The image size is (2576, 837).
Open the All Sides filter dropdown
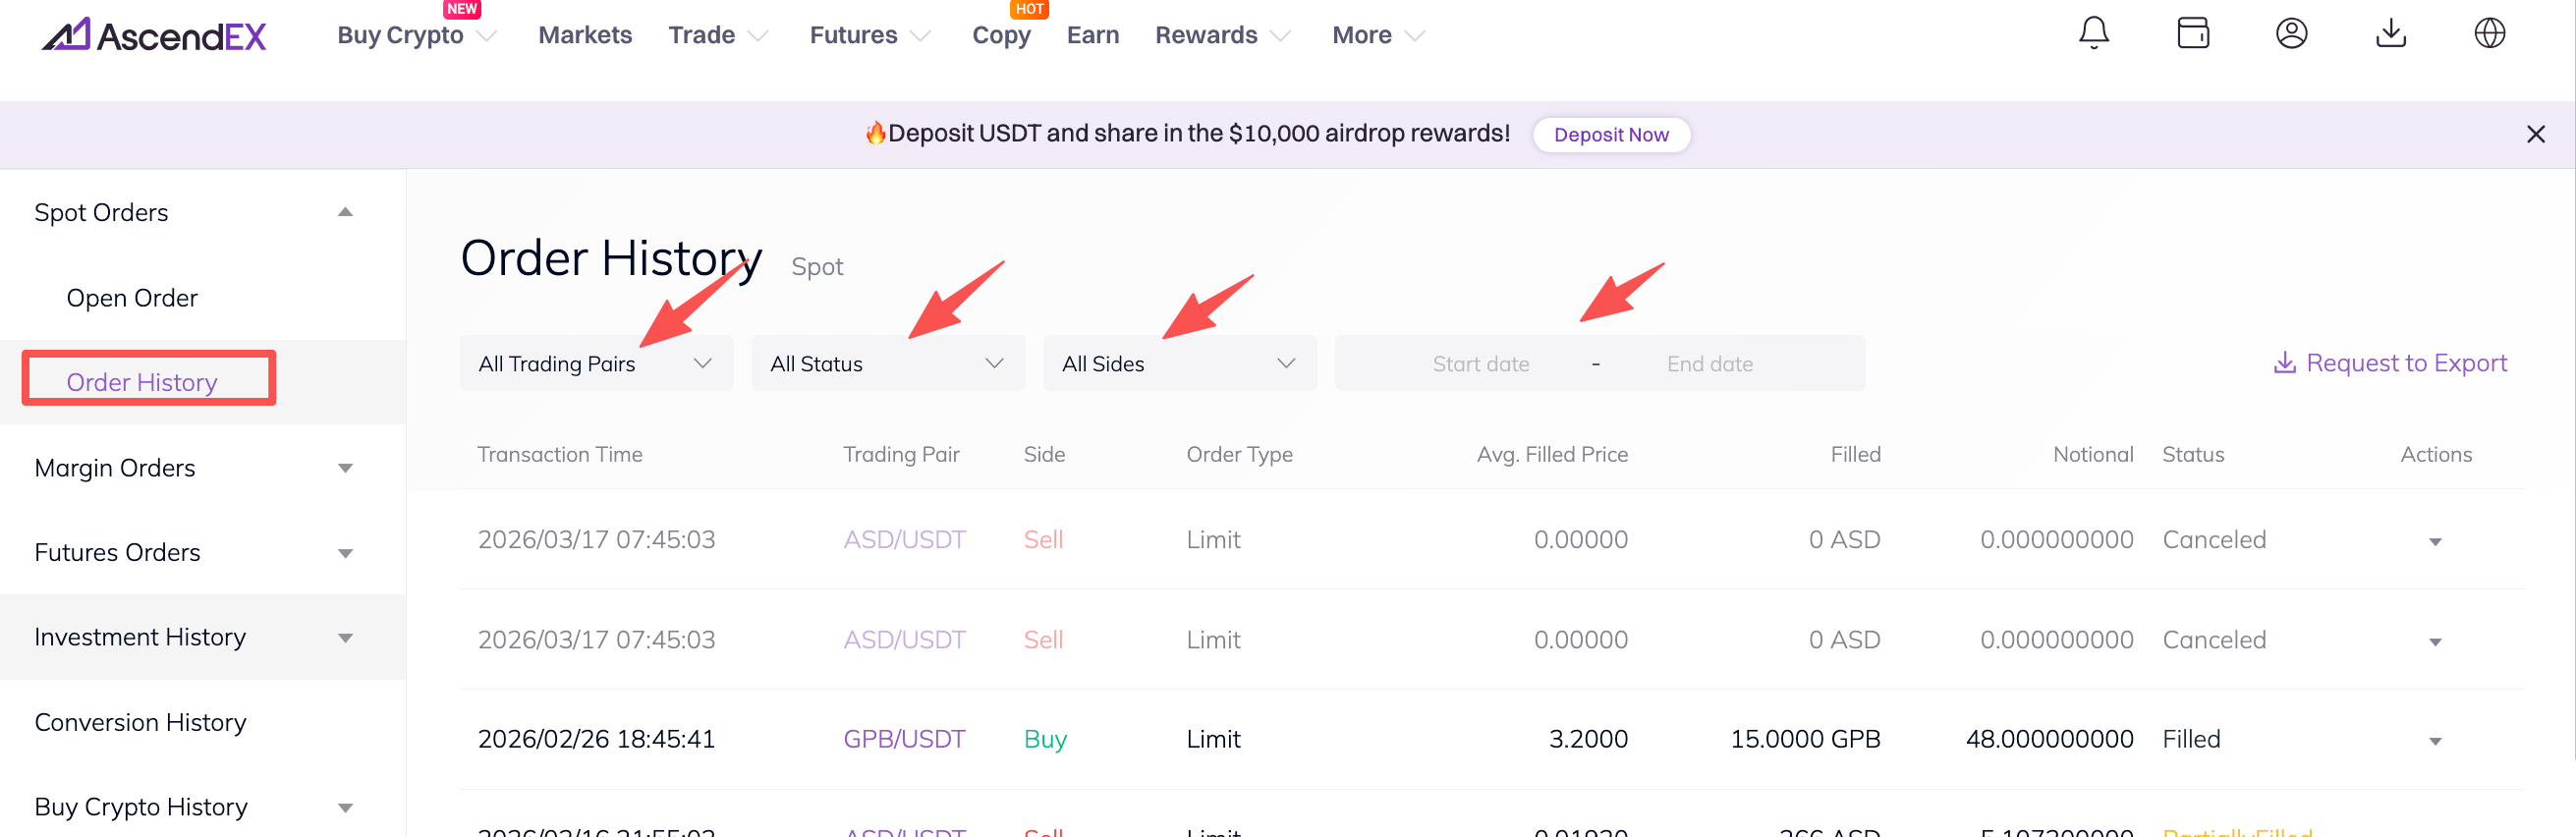1179,364
